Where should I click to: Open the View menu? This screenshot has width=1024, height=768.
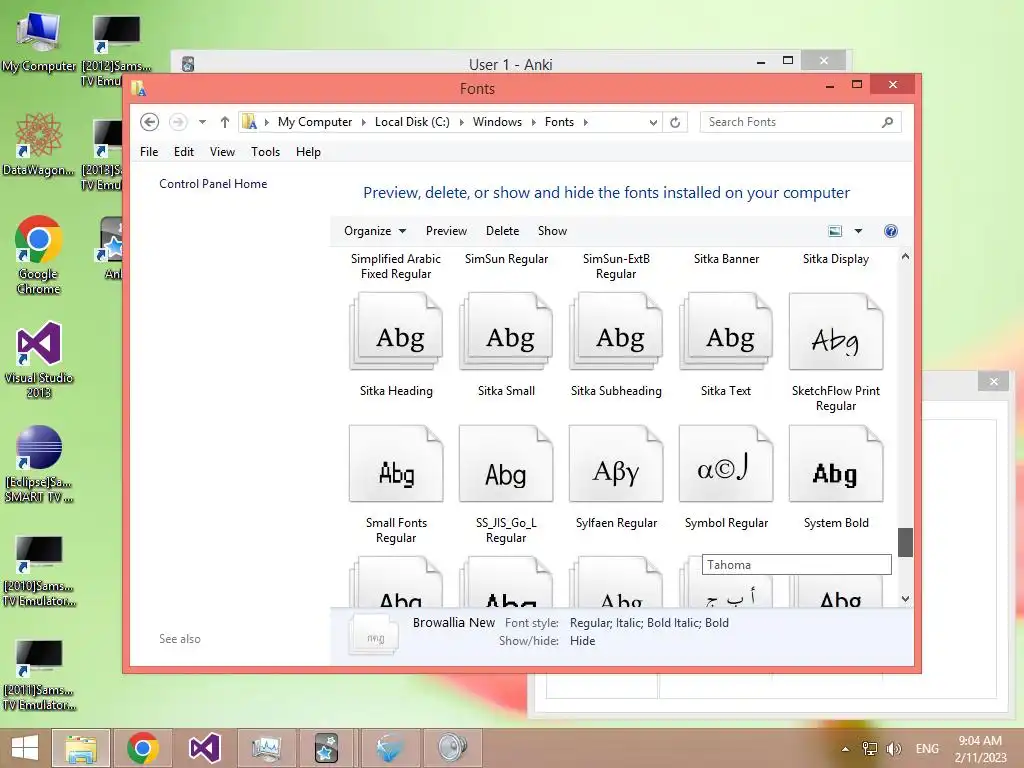(222, 152)
